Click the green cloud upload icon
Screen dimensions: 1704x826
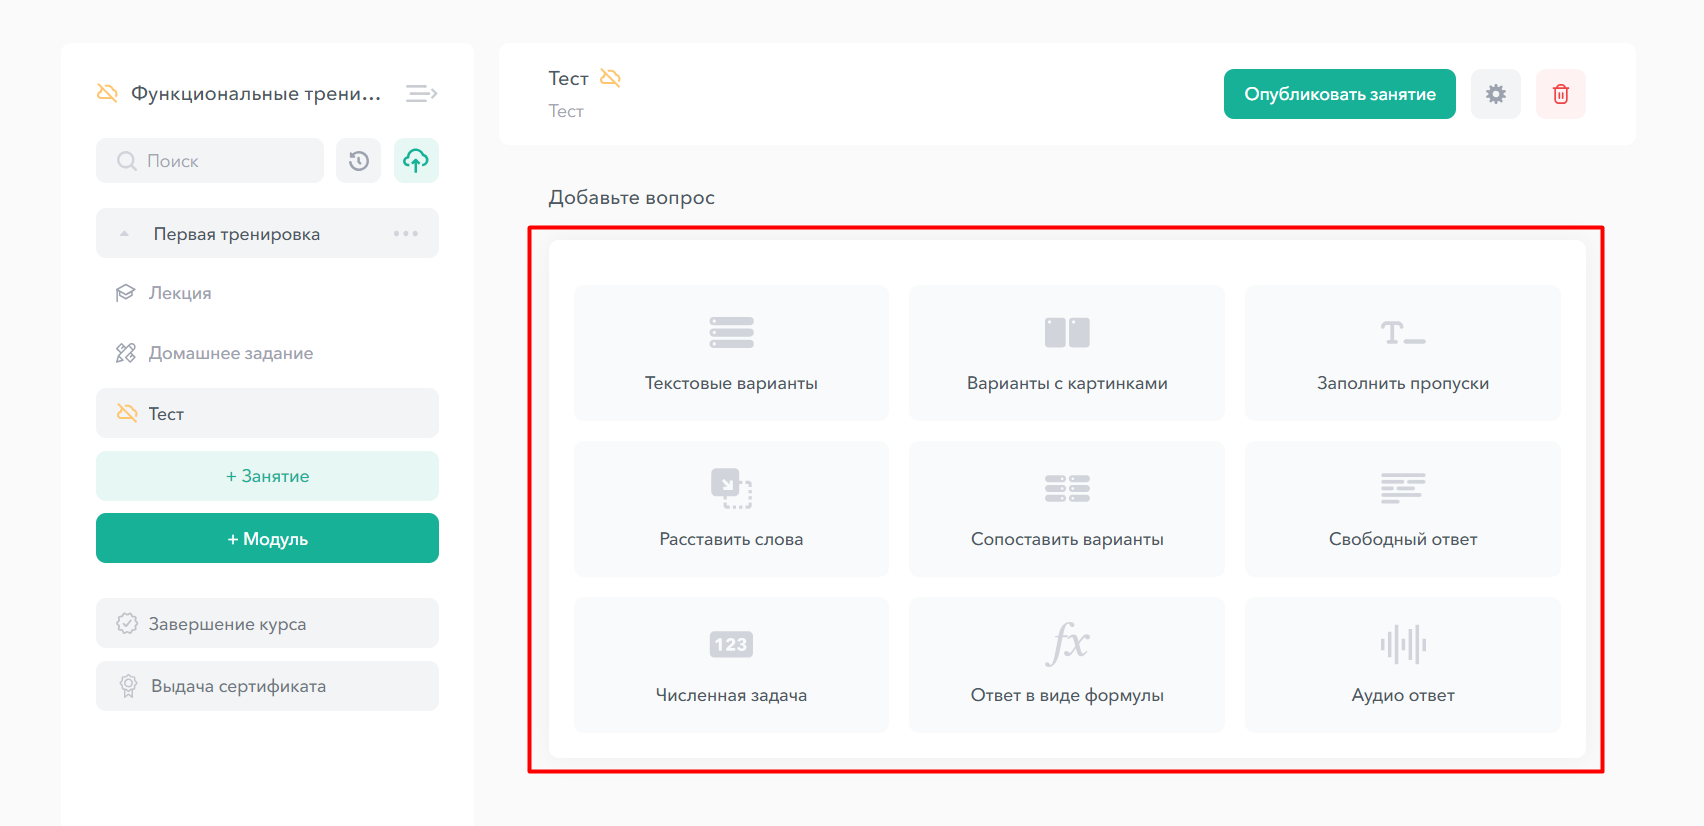tap(416, 161)
